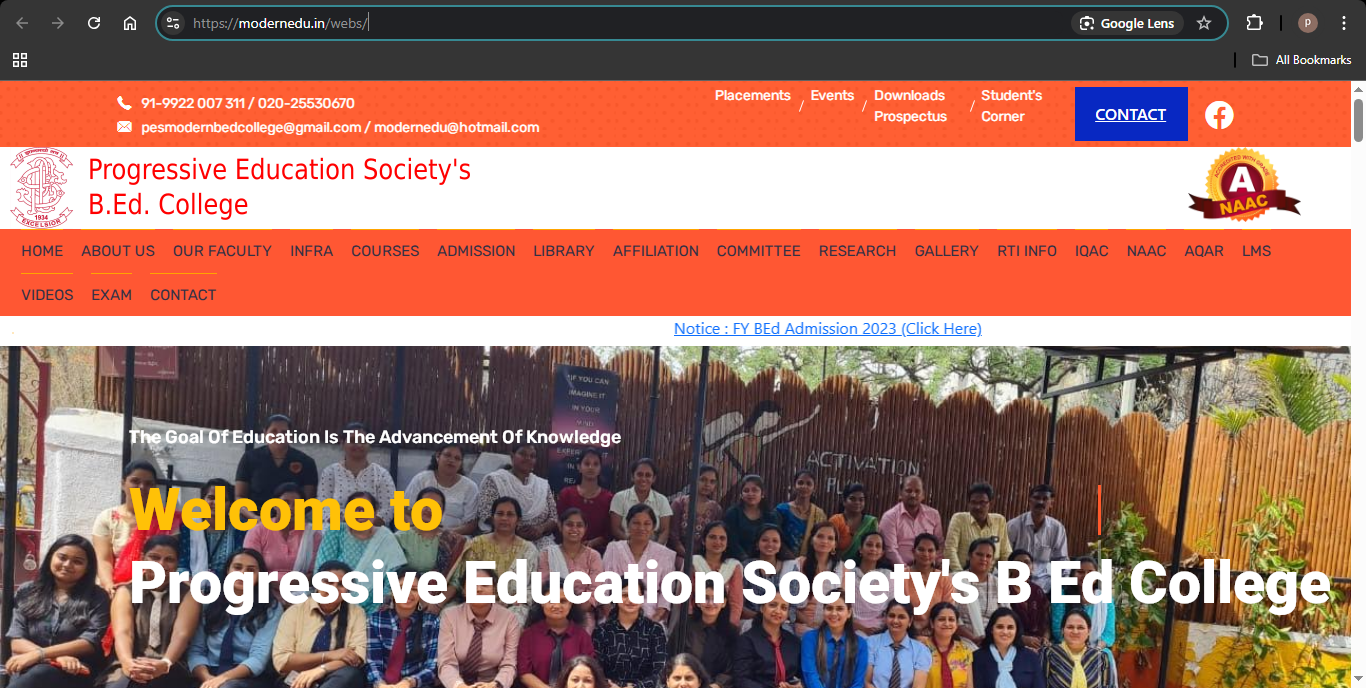Open the COURSES menu item
Screen dimensions: 1366x688
[385, 251]
